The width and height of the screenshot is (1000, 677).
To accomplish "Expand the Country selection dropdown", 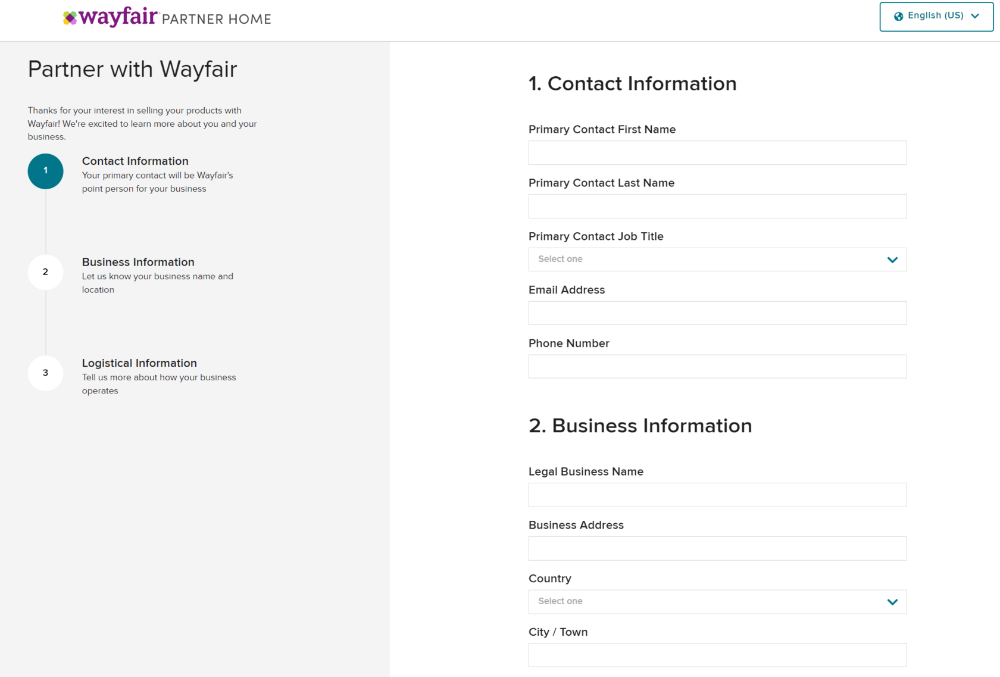I will (x=717, y=601).
